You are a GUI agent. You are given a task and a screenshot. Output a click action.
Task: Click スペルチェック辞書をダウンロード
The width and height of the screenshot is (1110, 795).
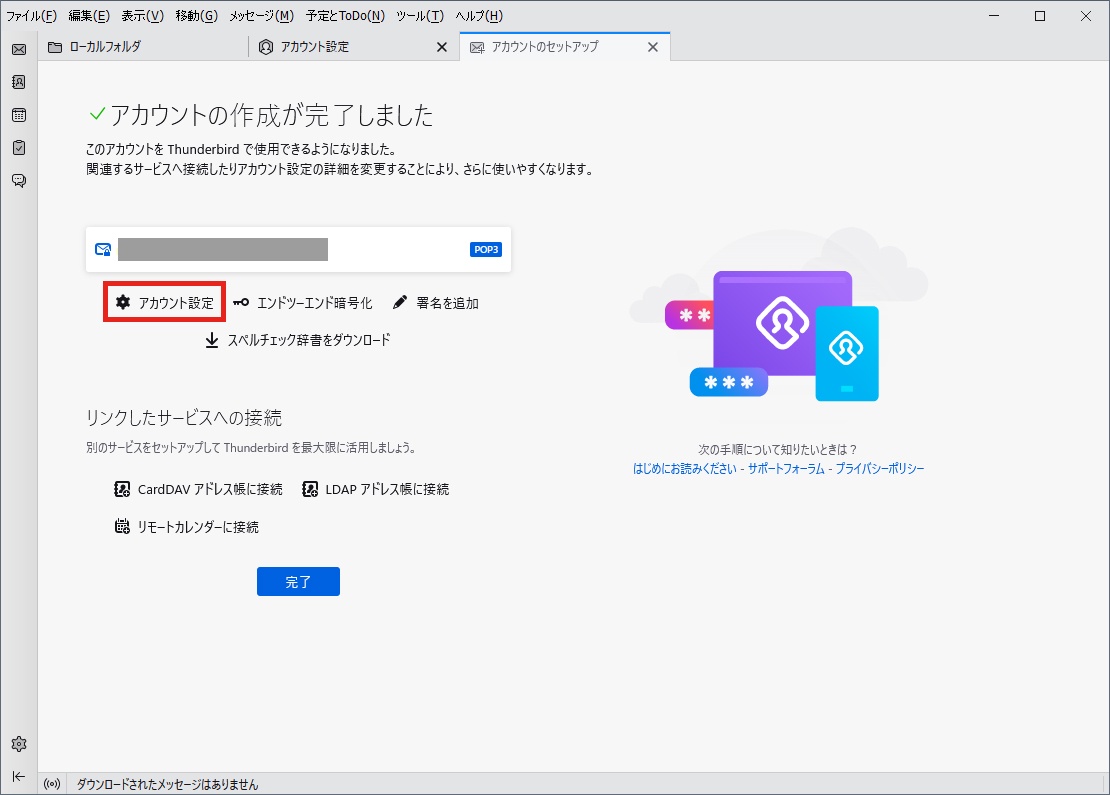[x=297, y=341]
